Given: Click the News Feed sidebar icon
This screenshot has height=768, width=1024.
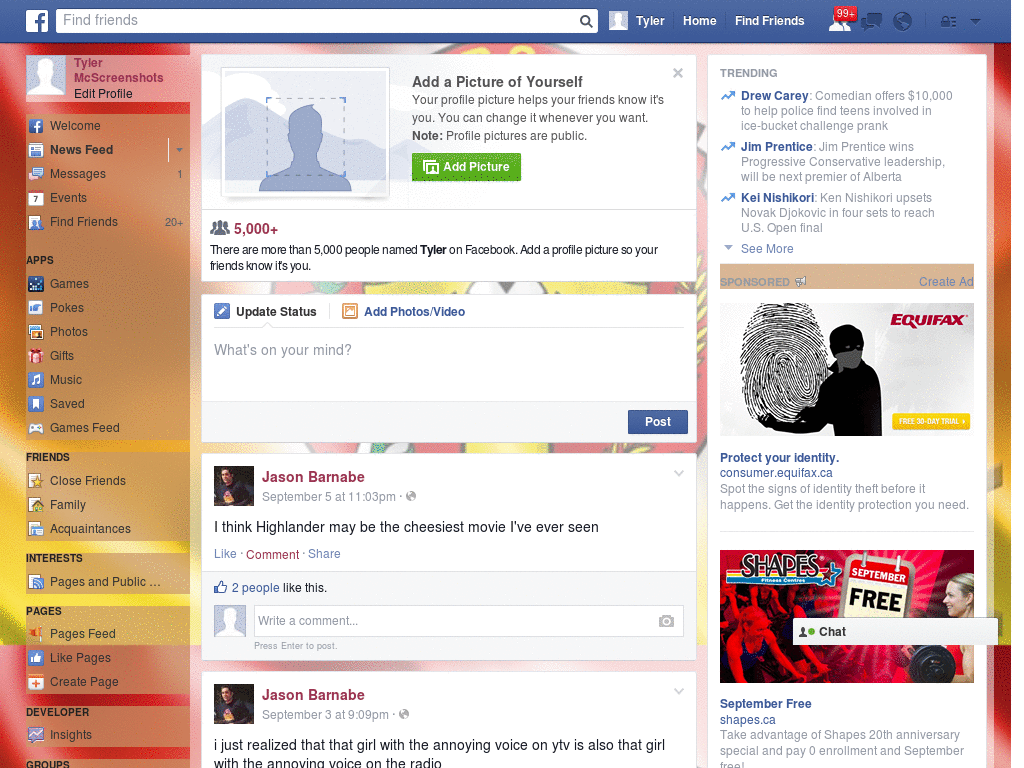Looking at the screenshot, I should point(36,150).
